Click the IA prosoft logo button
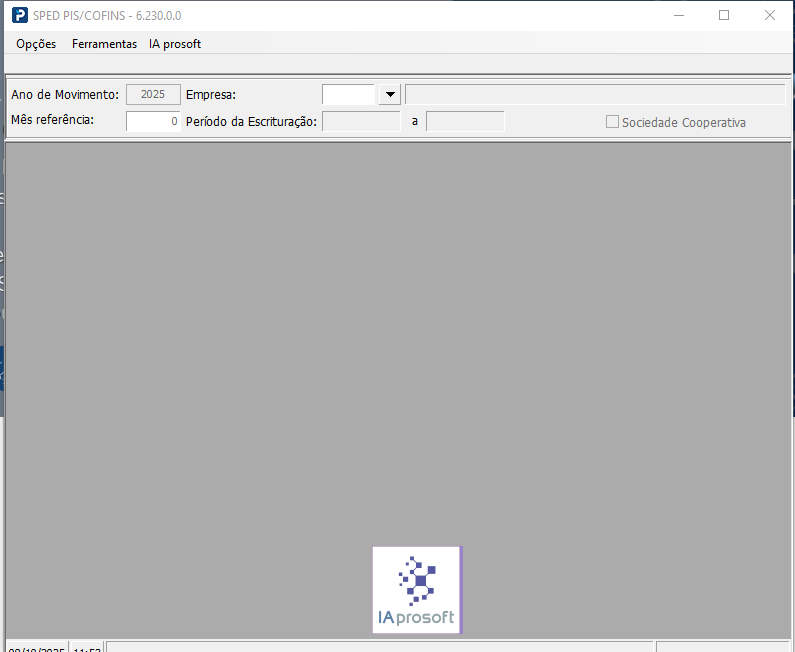This screenshot has height=652, width=795. point(417,590)
